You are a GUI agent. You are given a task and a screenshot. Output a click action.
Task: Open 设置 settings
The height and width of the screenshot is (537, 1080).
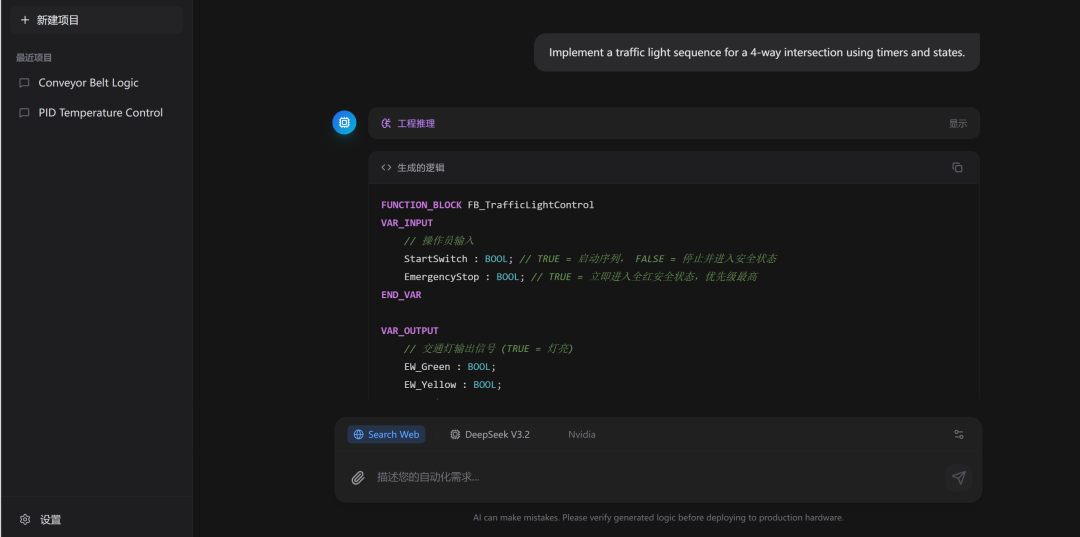point(50,520)
